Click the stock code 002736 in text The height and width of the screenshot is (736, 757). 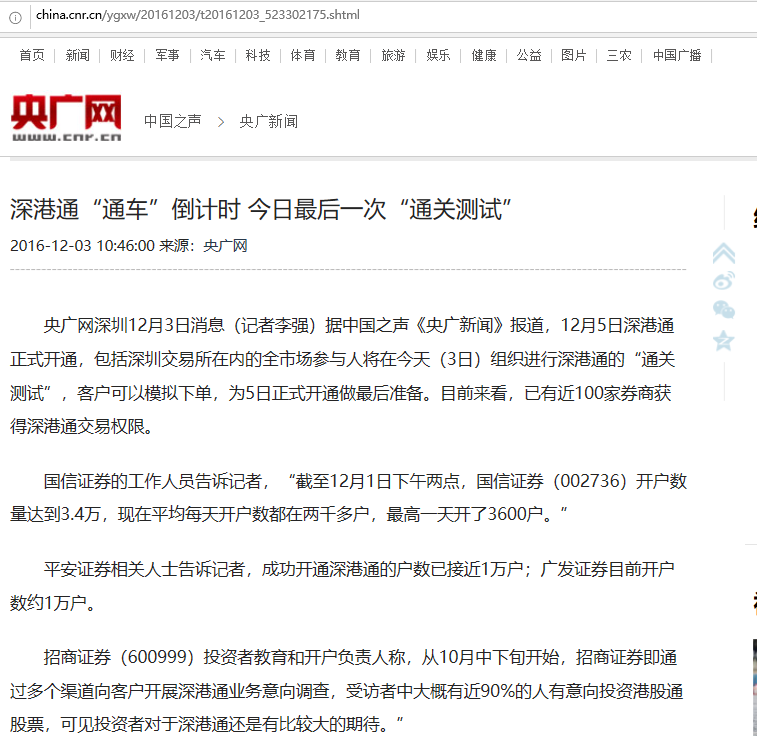(589, 481)
